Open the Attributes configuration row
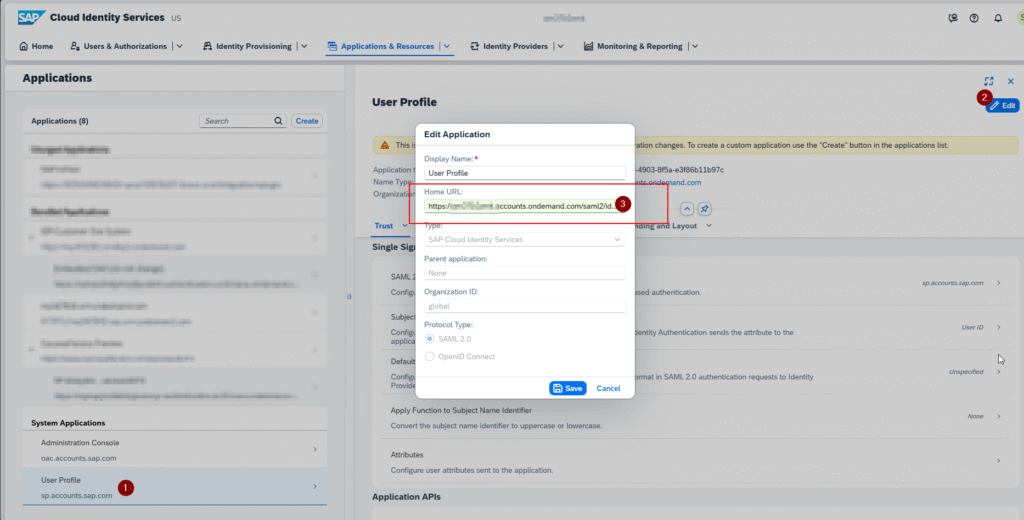 pos(696,461)
